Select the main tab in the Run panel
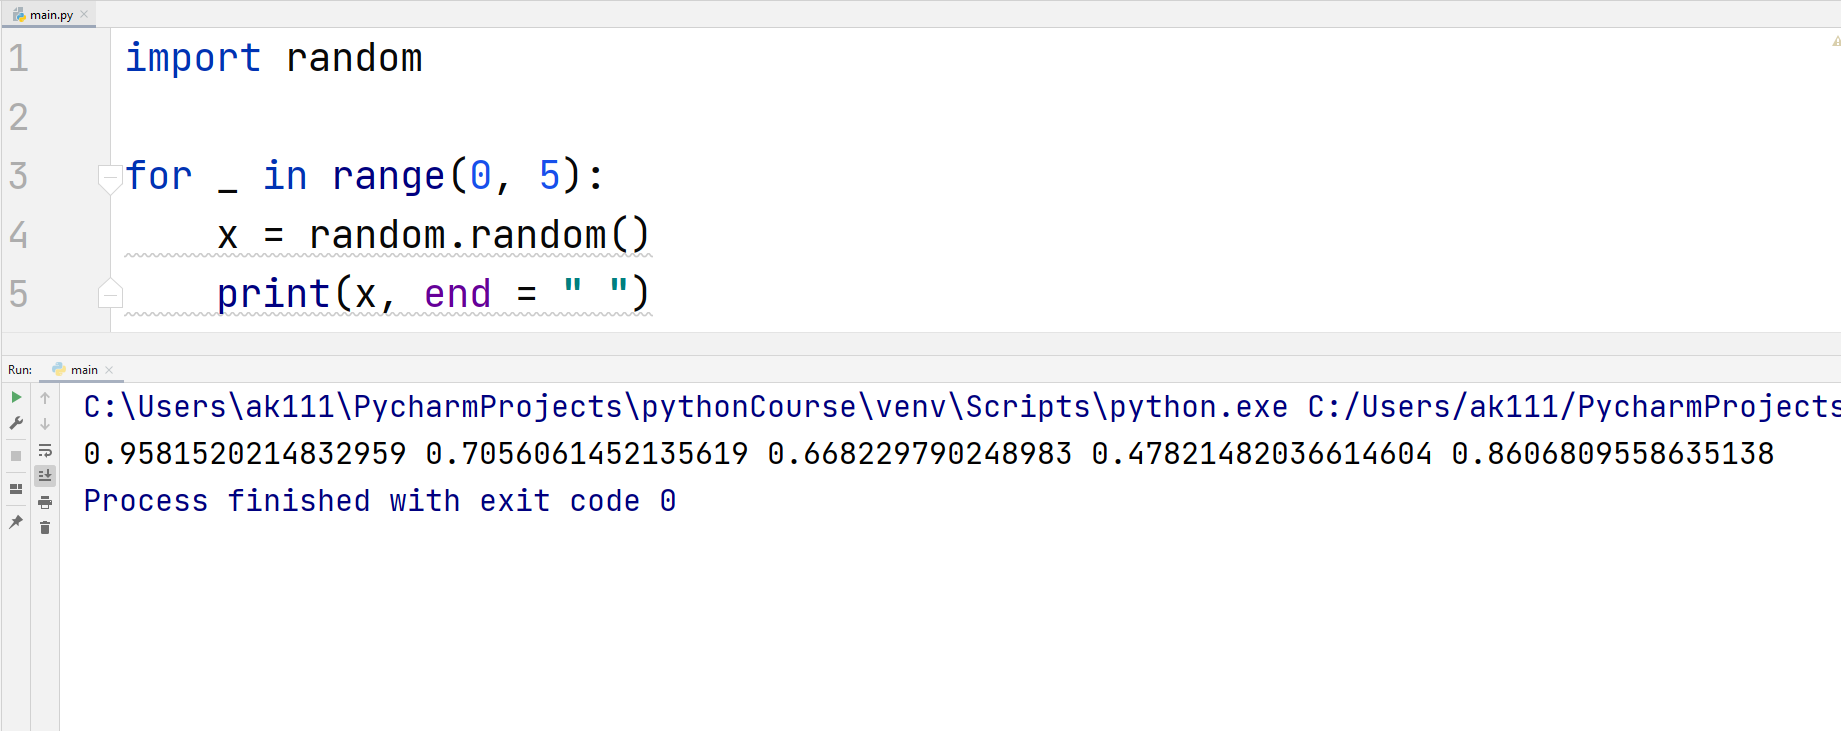The image size is (1841, 731). point(83,369)
